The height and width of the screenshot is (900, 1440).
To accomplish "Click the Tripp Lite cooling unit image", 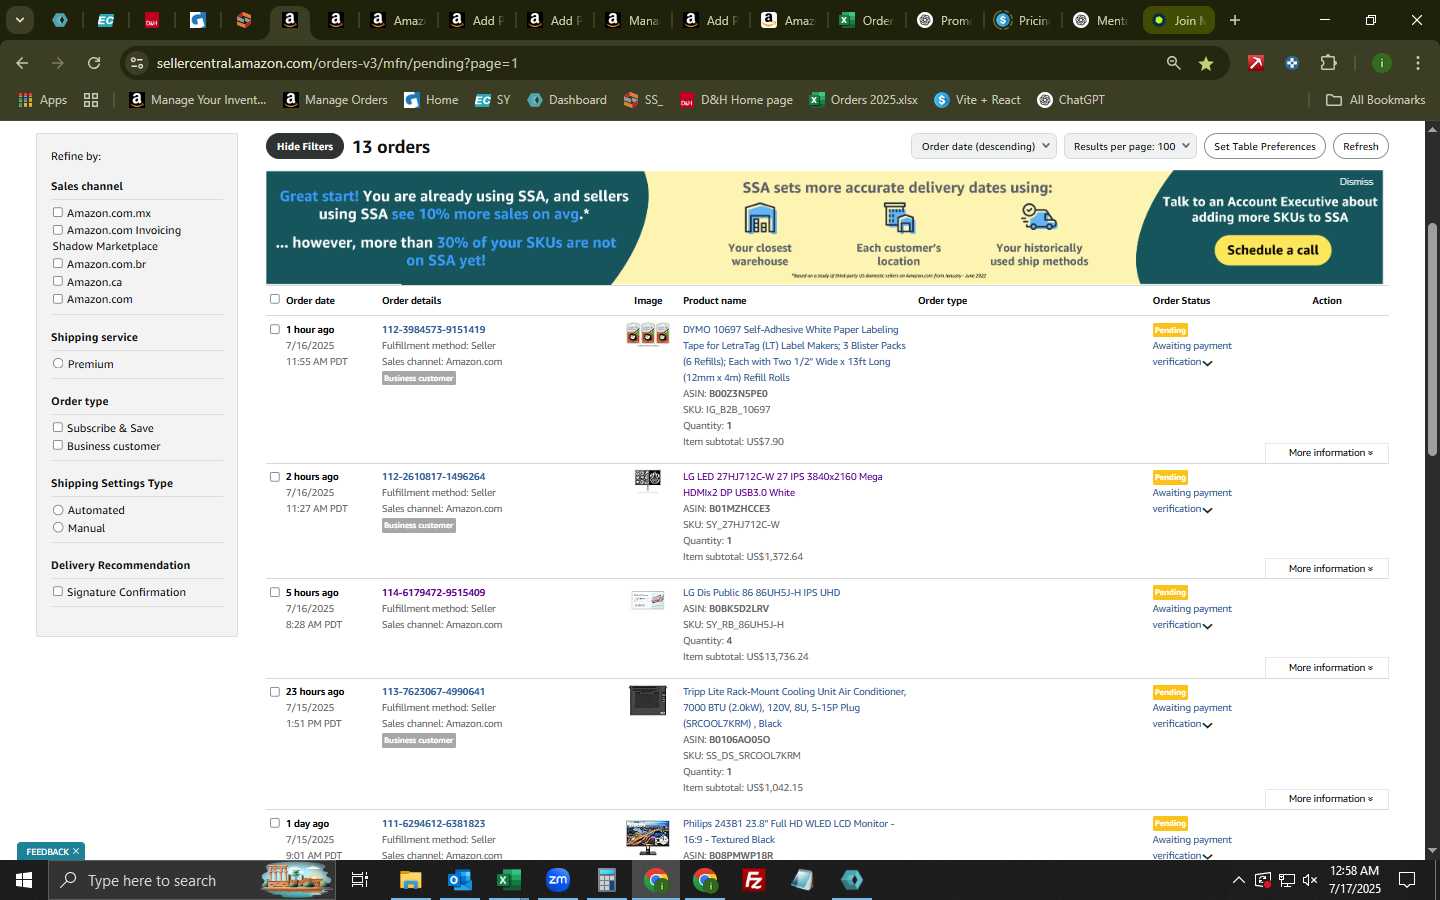I will pos(647,700).
